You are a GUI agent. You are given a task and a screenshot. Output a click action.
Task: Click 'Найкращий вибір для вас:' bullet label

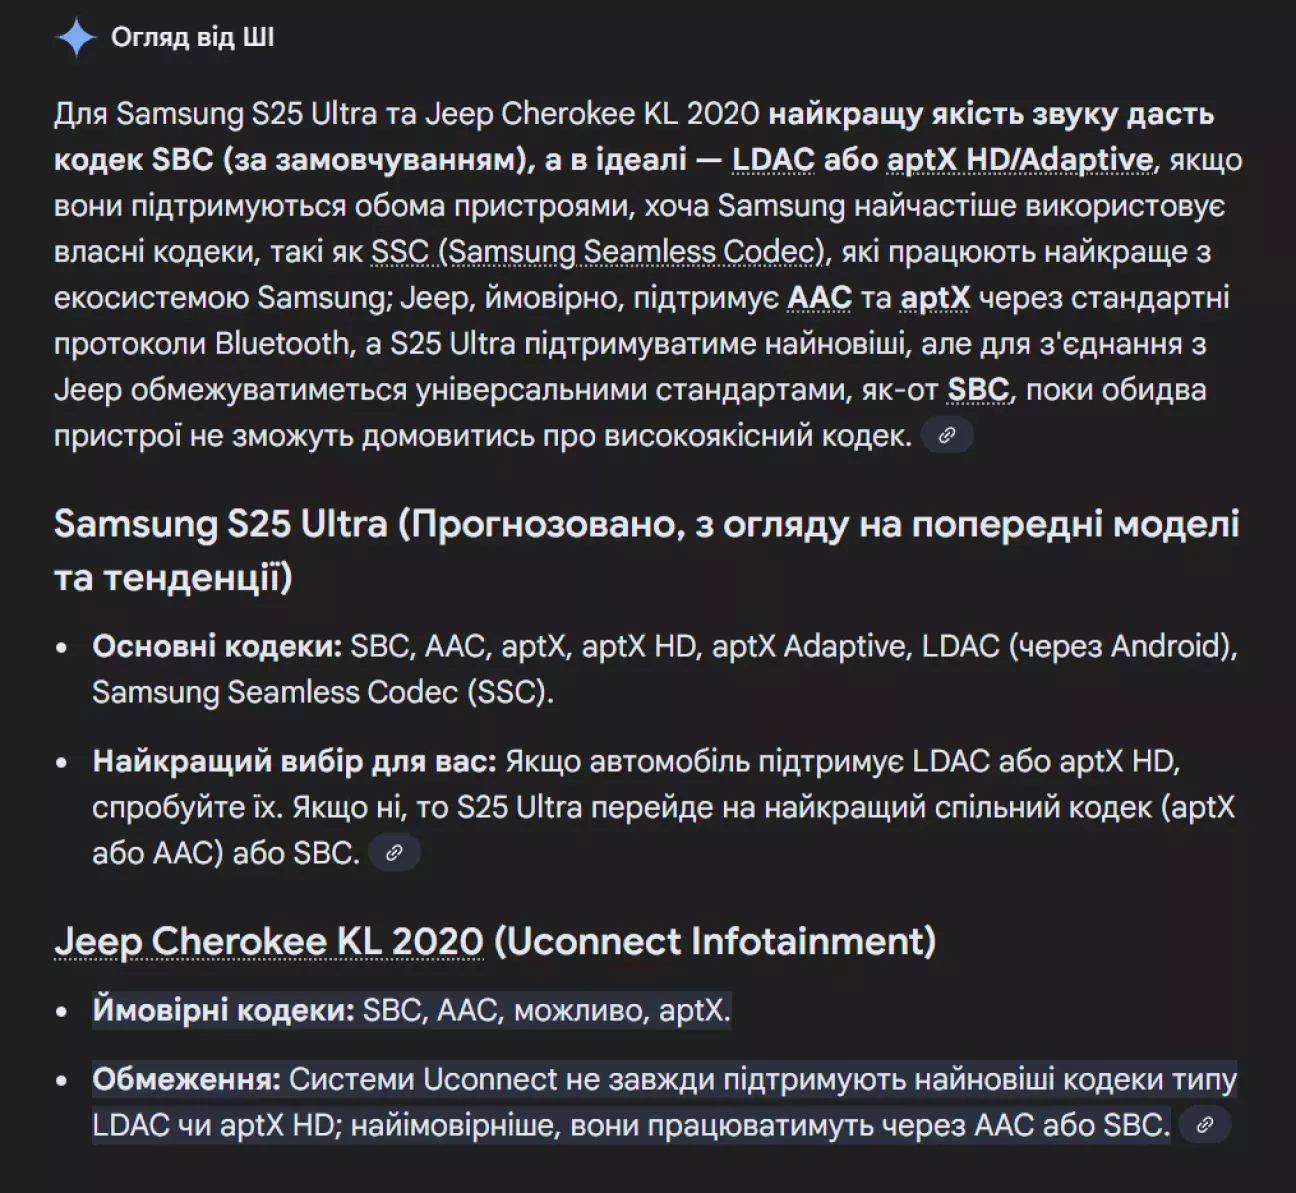click(294, 762)
